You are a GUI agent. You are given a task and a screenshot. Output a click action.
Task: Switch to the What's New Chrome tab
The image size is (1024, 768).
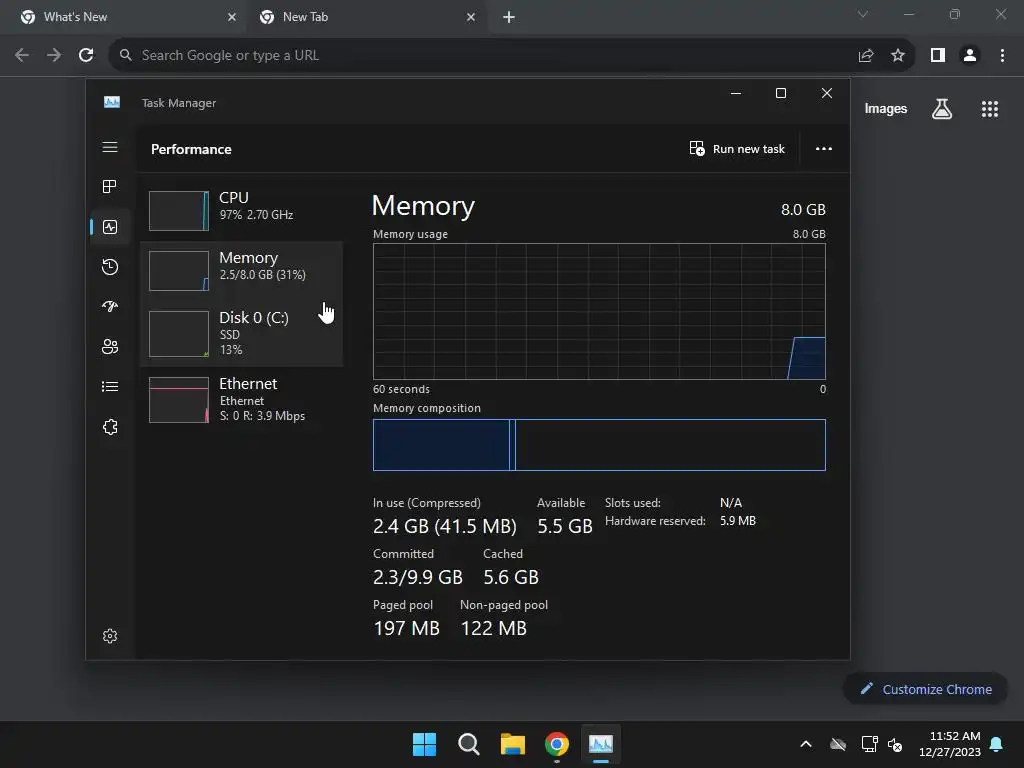coord(127,17)
